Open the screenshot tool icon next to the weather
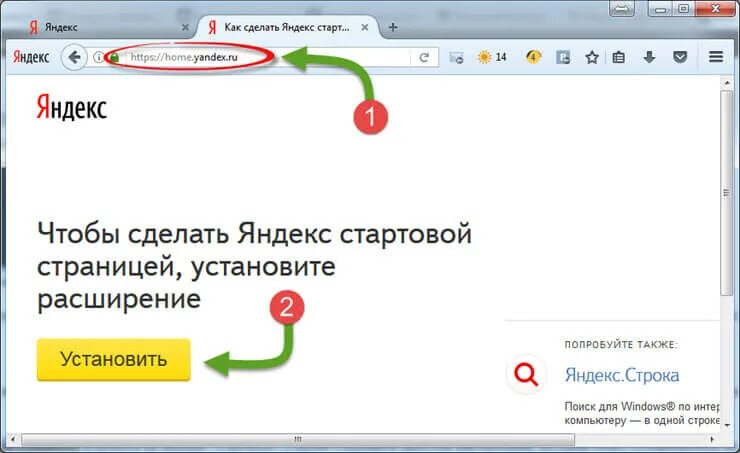 tap(456, 58)
